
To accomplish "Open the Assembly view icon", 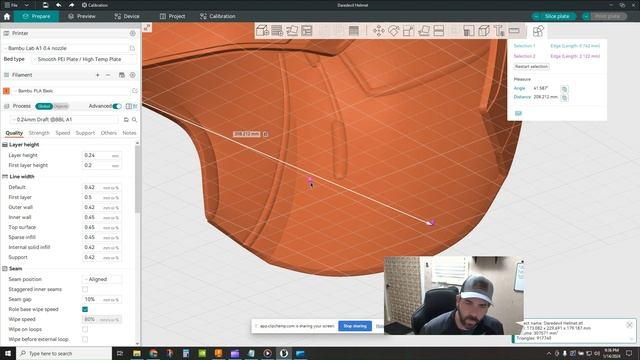I will [x=538, y=31].
